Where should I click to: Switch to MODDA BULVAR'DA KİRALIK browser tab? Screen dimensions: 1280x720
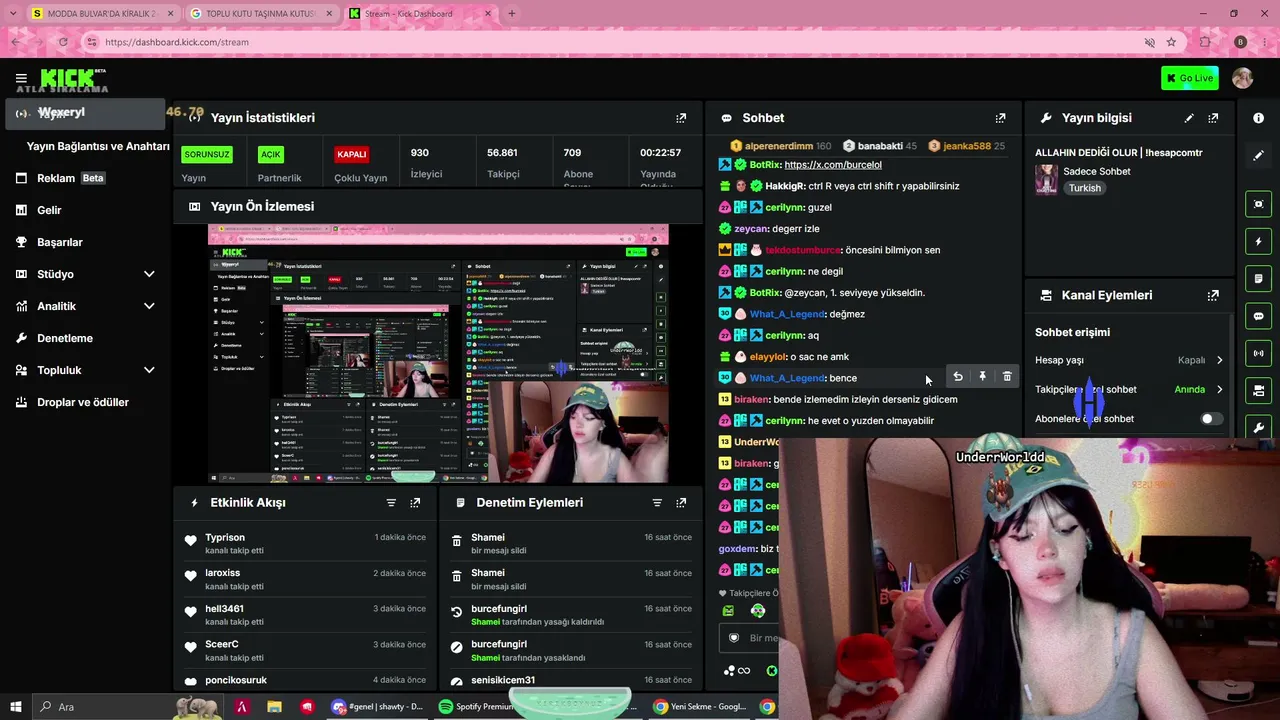click(102, 14)
